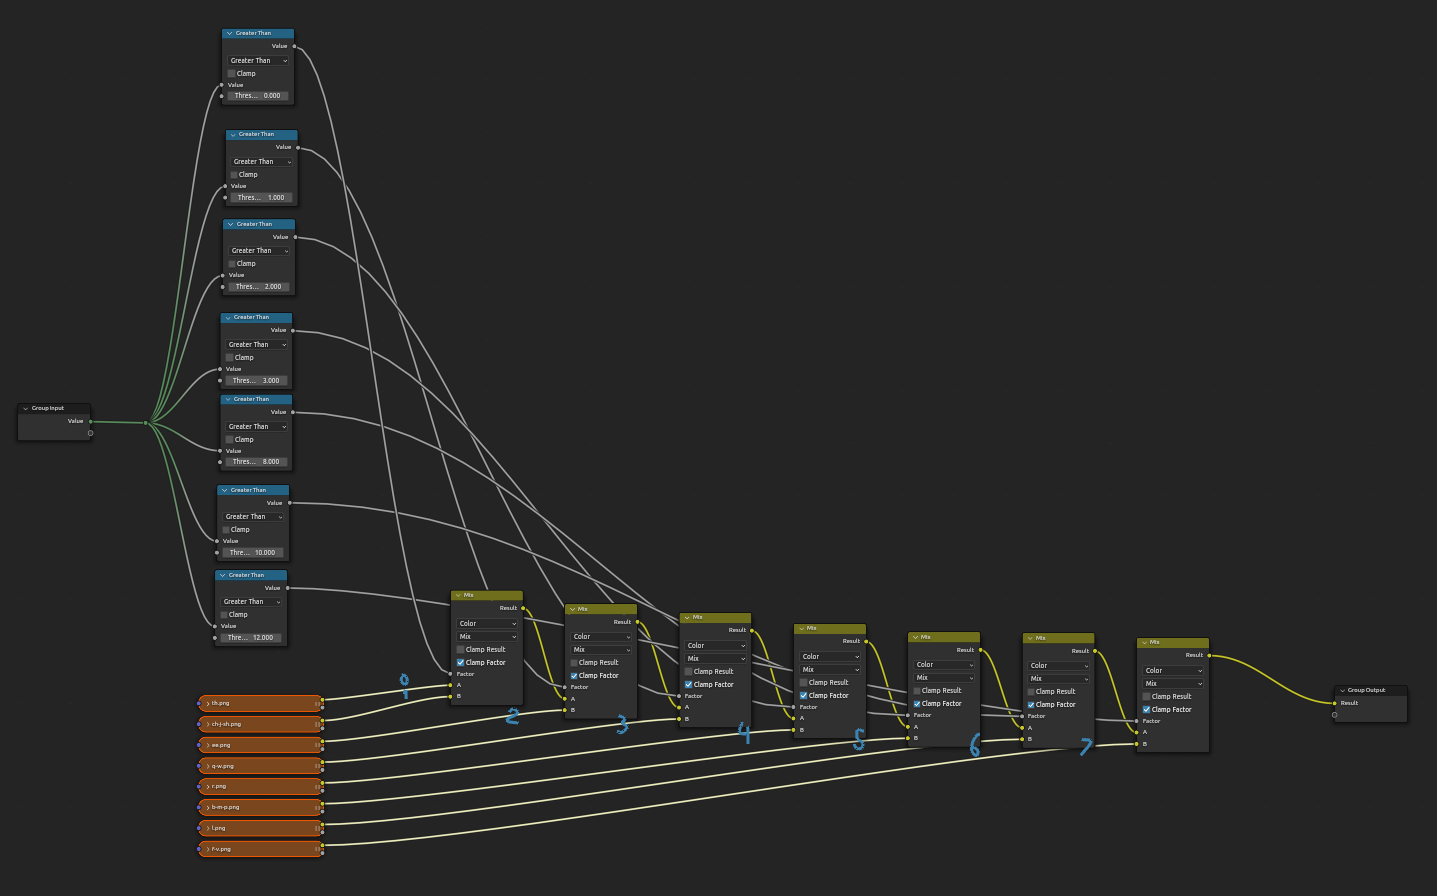This screenshot has width=1437, height=896.
Task: Open the Greater Than operation dropdown on the Thres 1.000 node
Action: 261,161
